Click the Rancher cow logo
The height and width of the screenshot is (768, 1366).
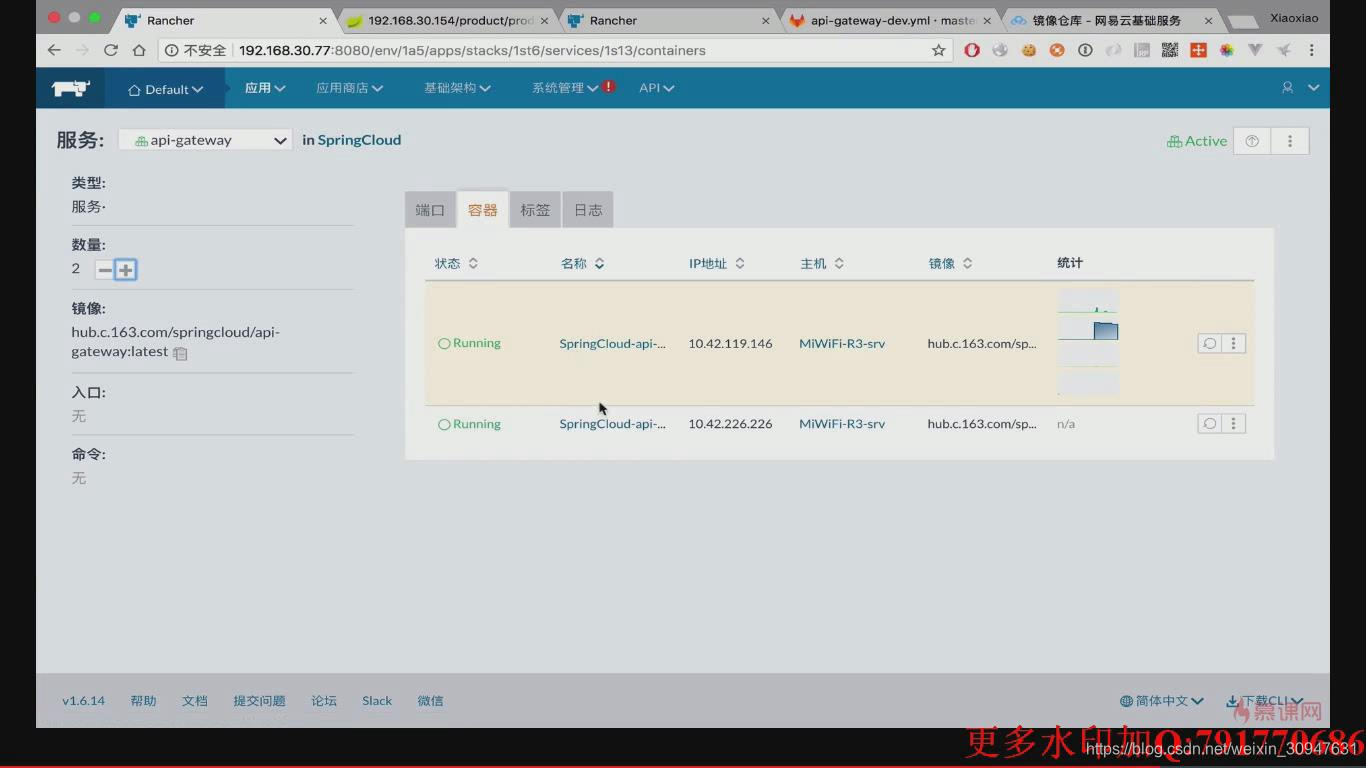click(x=71, y=88)
